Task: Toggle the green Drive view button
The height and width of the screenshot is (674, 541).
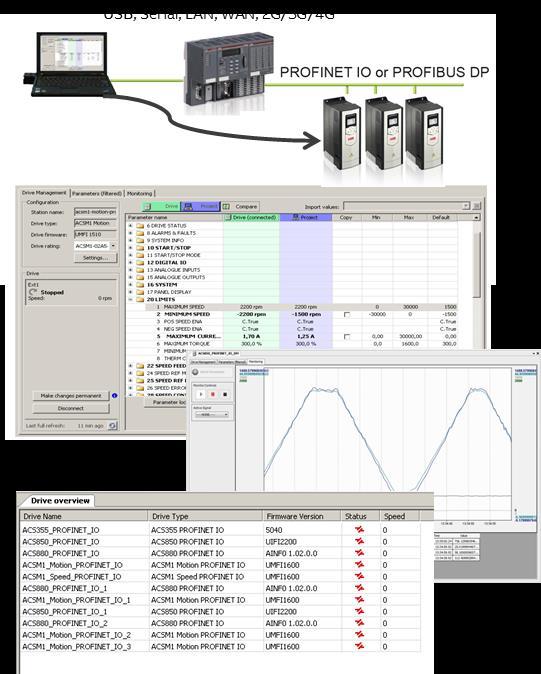Action: (161, 206)
